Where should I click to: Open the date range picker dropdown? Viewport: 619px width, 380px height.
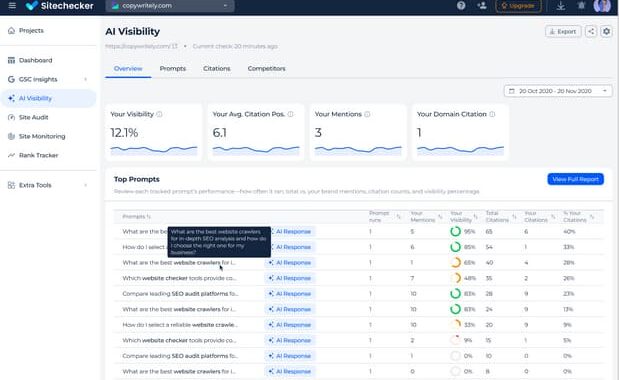tap(558, 91)
